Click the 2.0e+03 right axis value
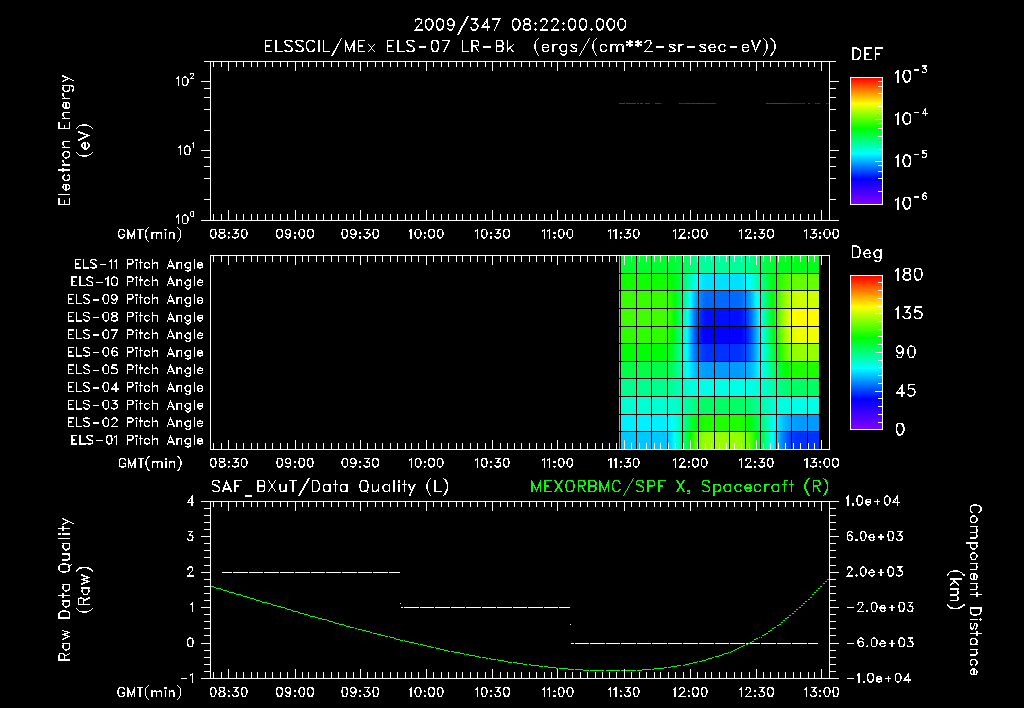 [x=874, y=572]
